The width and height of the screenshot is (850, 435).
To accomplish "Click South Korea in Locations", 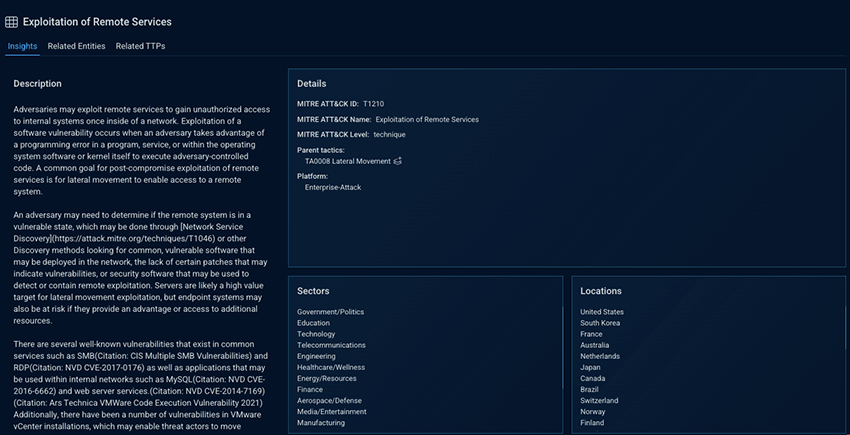I will 601,323.
